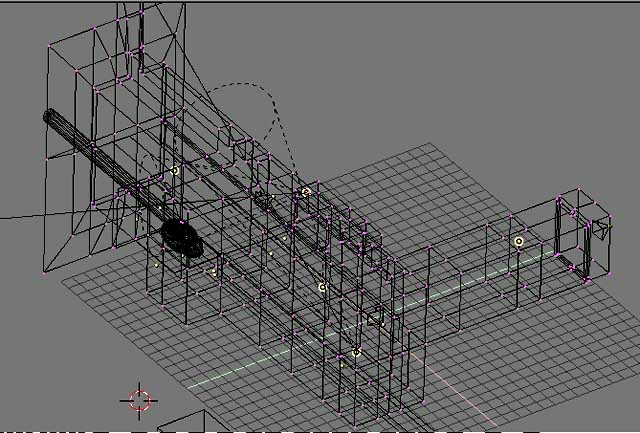Click the small dark box on the green axis
The width and height of the screenshot is (640, 433).
pos(375,318)
